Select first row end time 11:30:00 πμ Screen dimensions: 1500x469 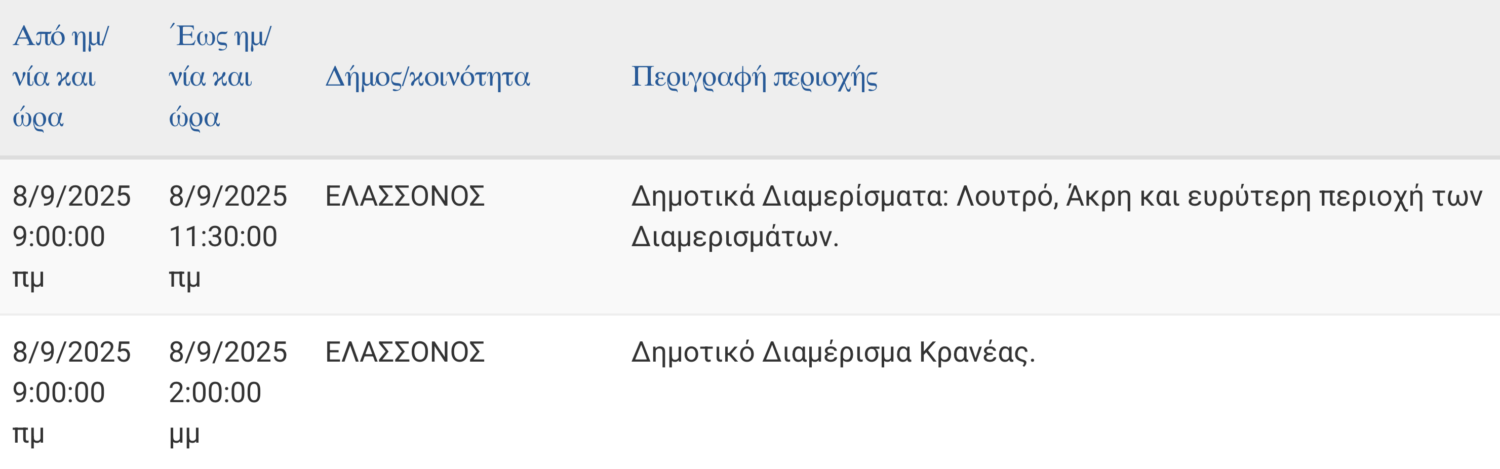(224, 237)
